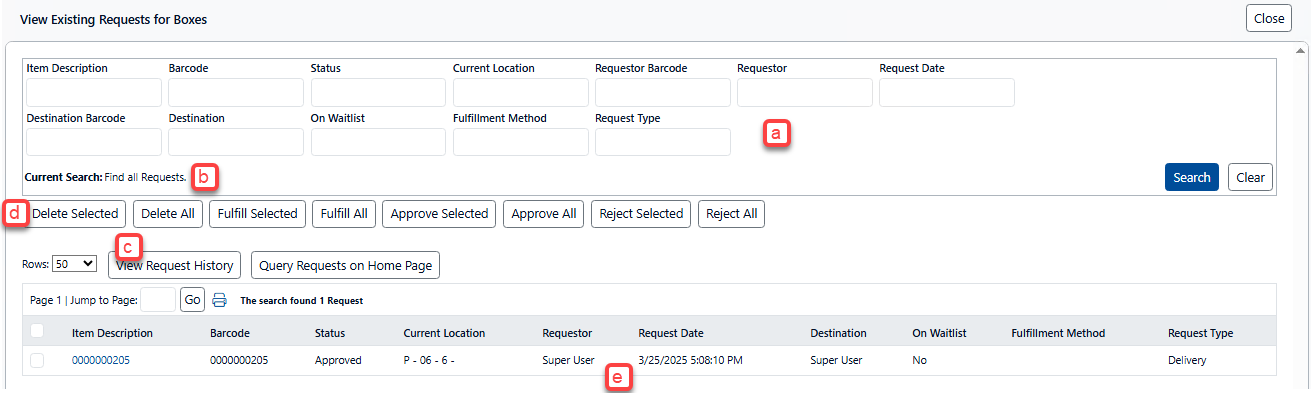1311x393 pixels.
Task: Click the barcode cell 0000000205
Action: [x=239, y=360]
